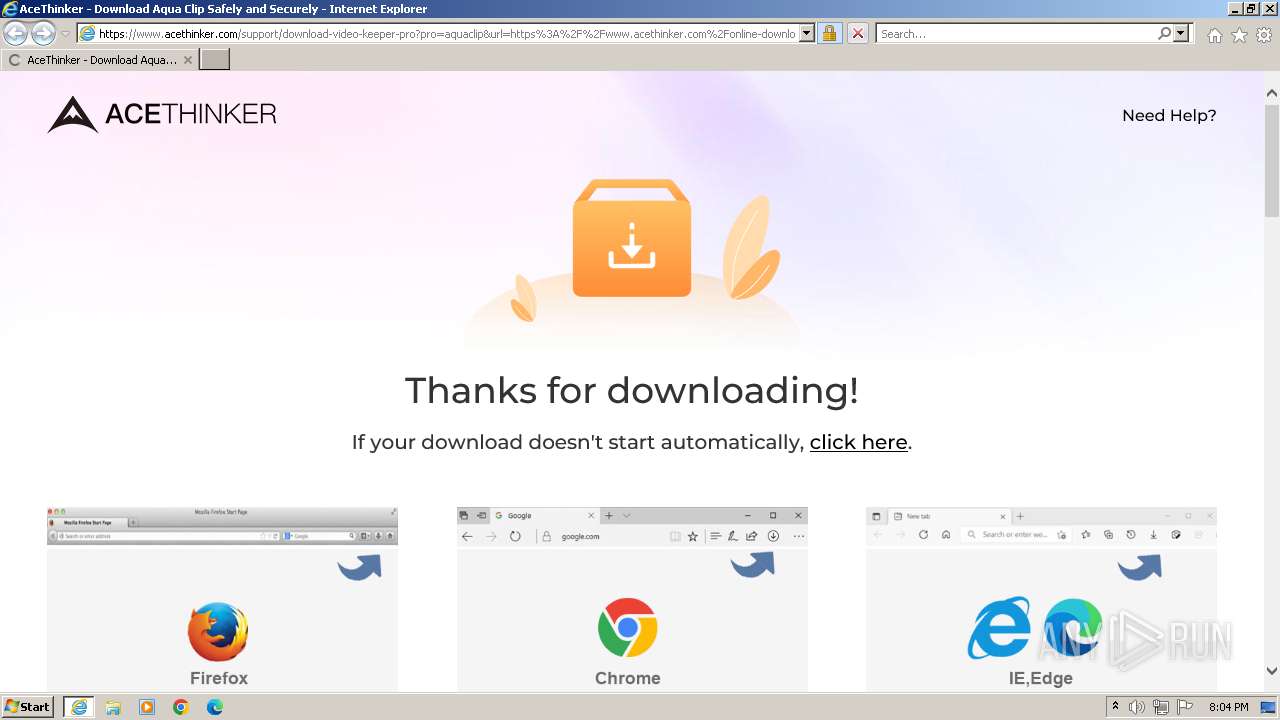Open the search provider dropdown
This screenshot has width=1280, height=720.
[1182, 34]
